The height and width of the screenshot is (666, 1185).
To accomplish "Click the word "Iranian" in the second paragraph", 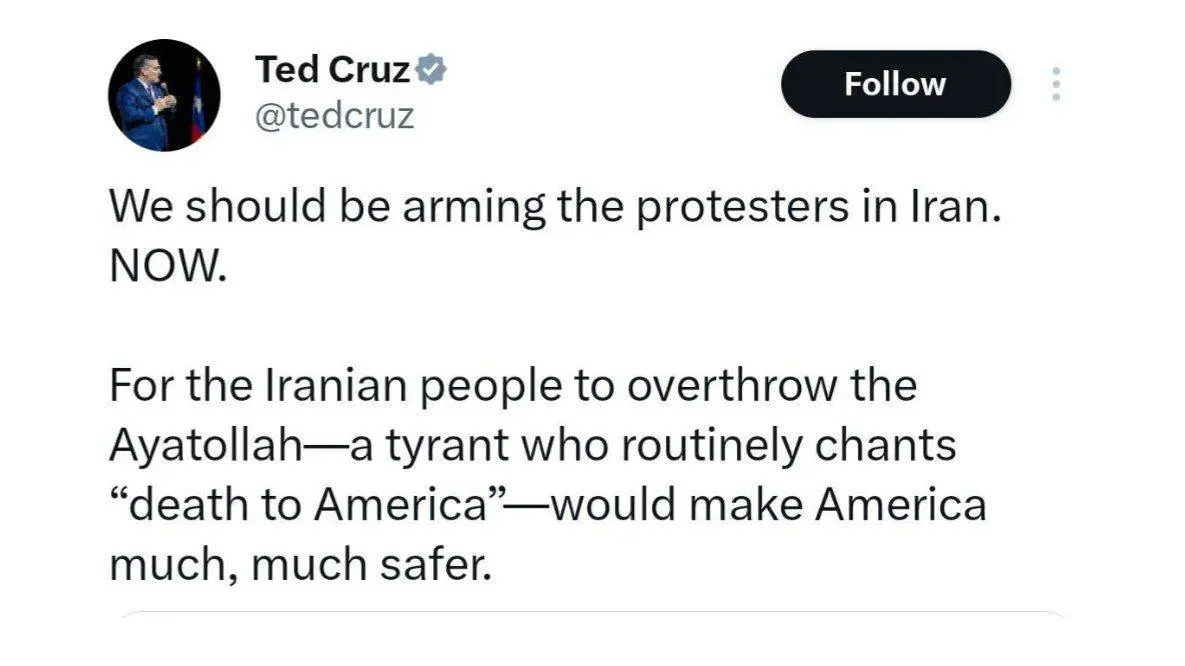I will coord(323,385).
